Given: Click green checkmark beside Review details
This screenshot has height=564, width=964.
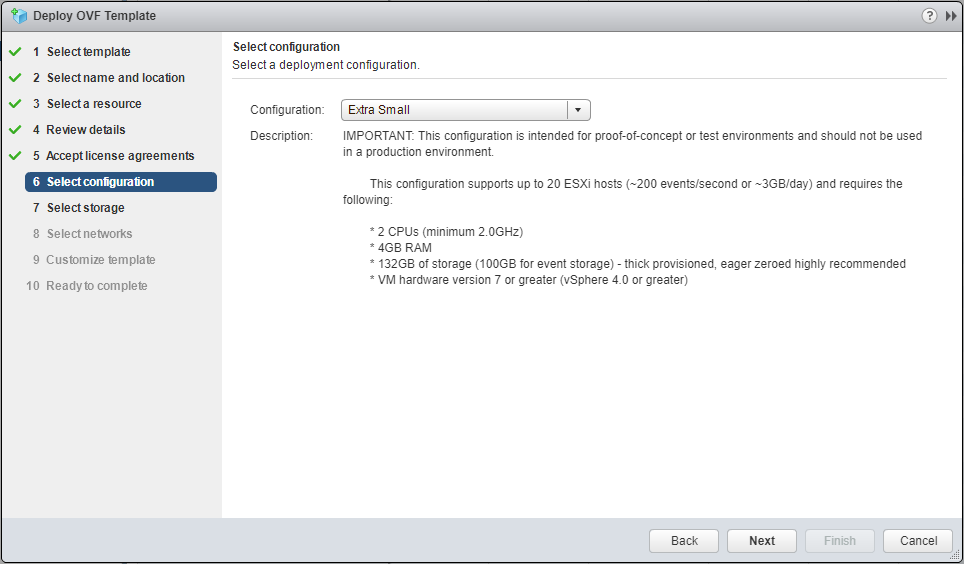Looking at the screenshot, I should [15, 130].
